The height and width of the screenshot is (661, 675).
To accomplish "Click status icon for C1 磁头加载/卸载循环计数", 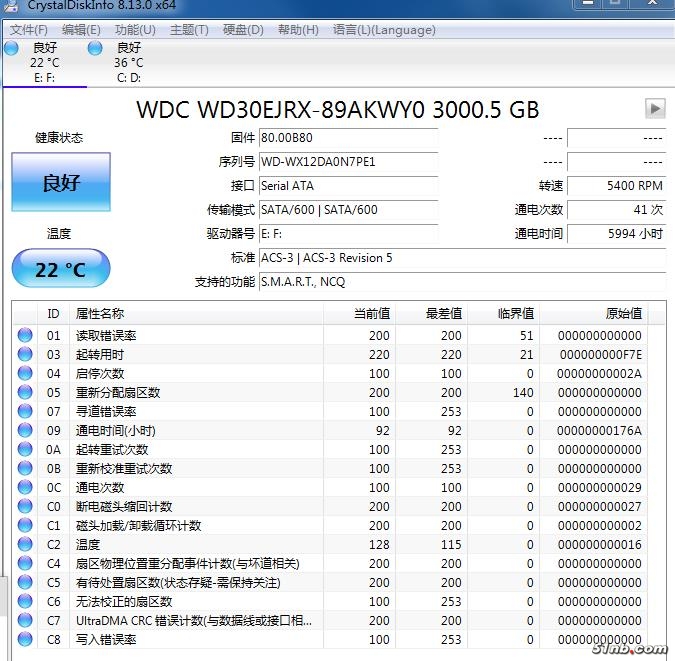I will 25,525.
